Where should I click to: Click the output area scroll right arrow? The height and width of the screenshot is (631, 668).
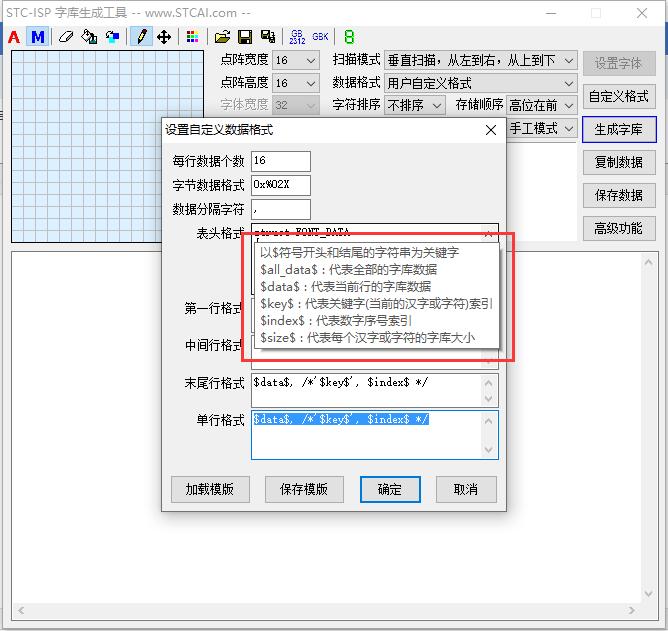631,611
